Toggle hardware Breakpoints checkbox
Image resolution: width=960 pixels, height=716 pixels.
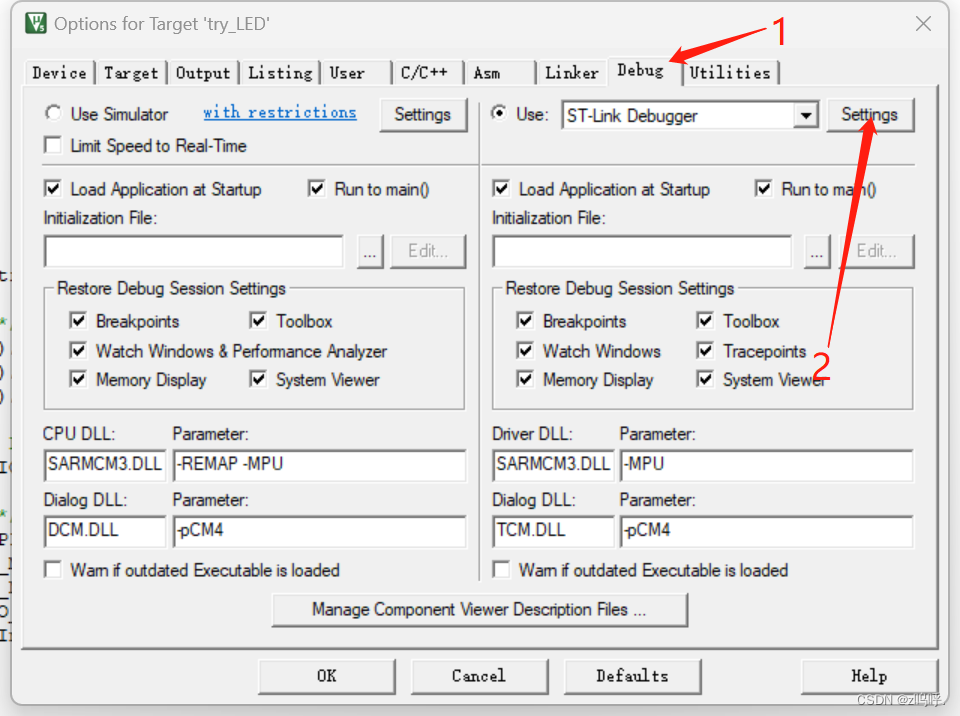[525, 320]
